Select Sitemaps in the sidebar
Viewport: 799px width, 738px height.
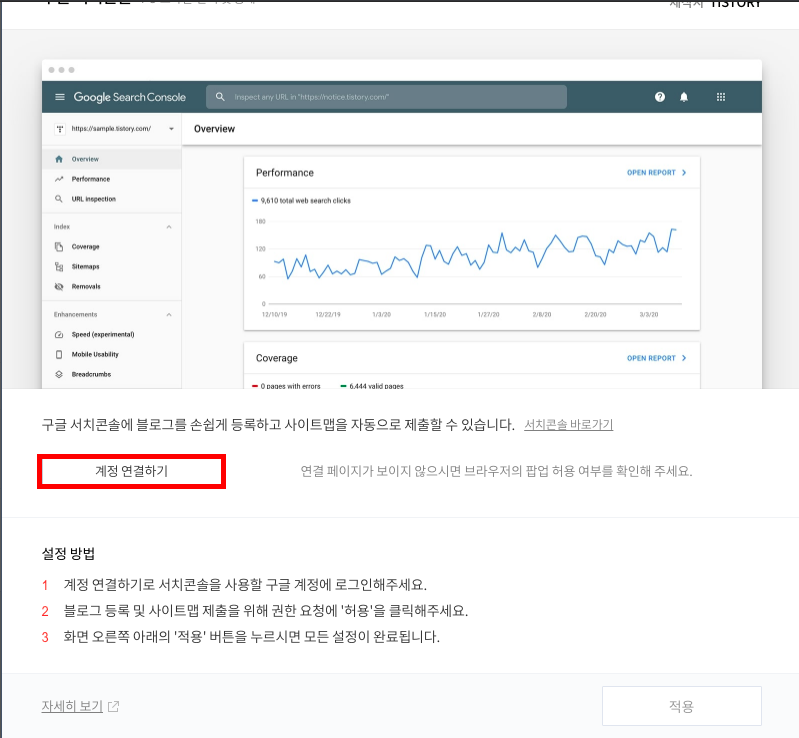[x=112, y=267]
